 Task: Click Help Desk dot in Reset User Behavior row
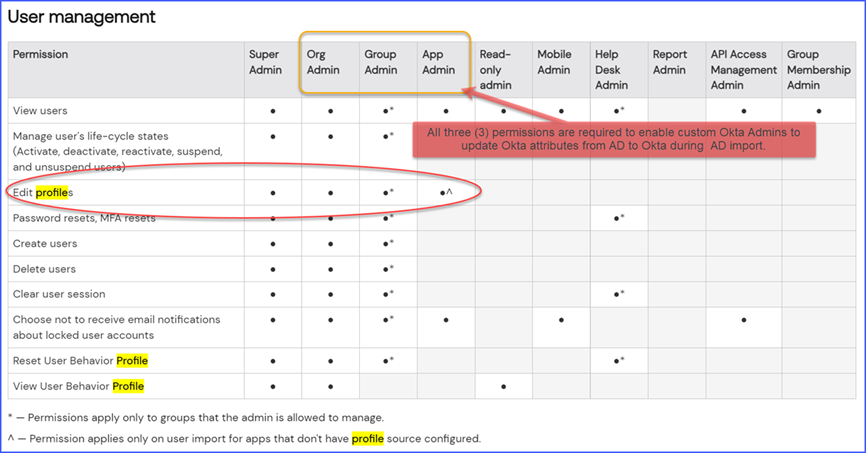coord(619,360)
